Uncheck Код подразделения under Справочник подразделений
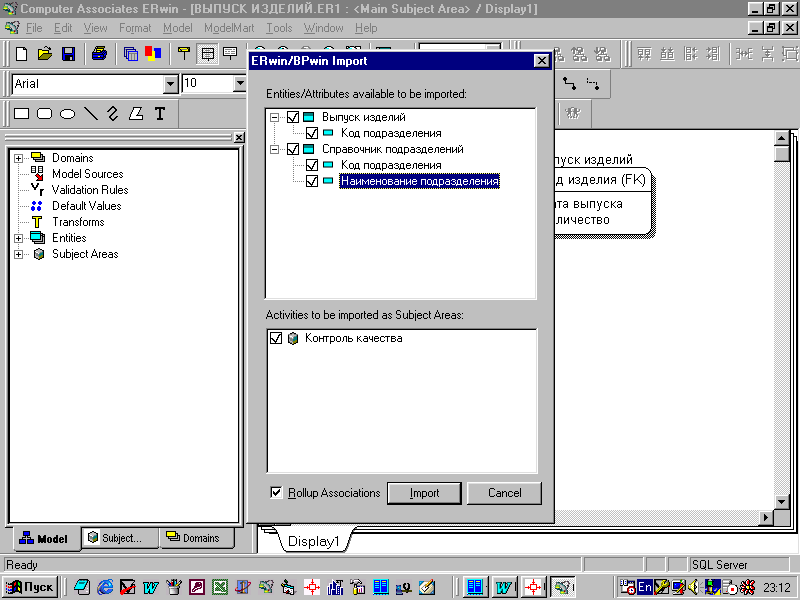The image size is (800, 600). tap(312, 165)
